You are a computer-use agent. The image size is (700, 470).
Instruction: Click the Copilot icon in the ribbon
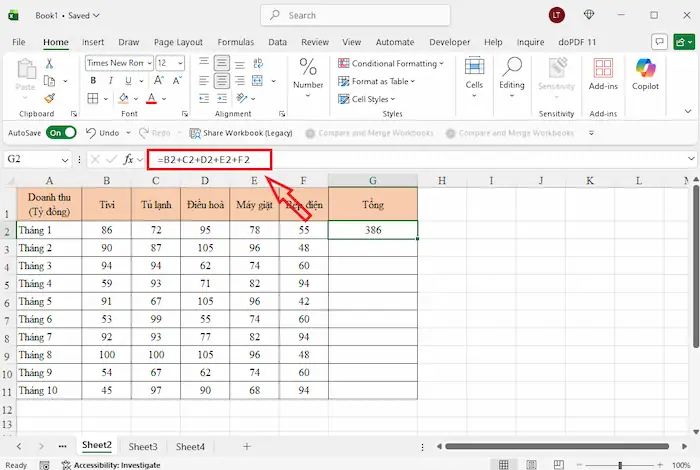pos(645,73)
